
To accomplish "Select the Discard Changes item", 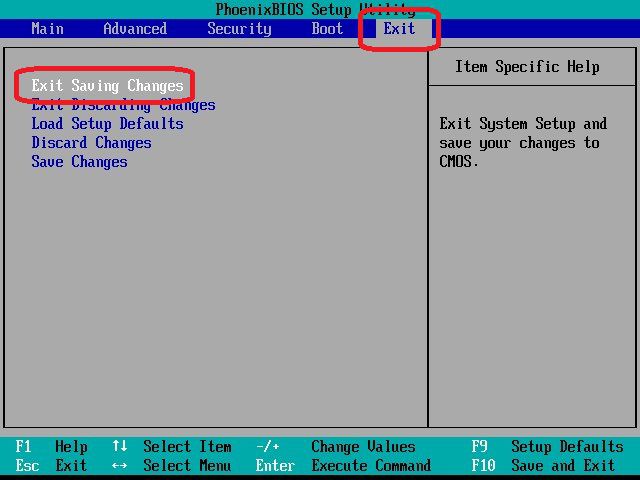I will tap(91, 143).
